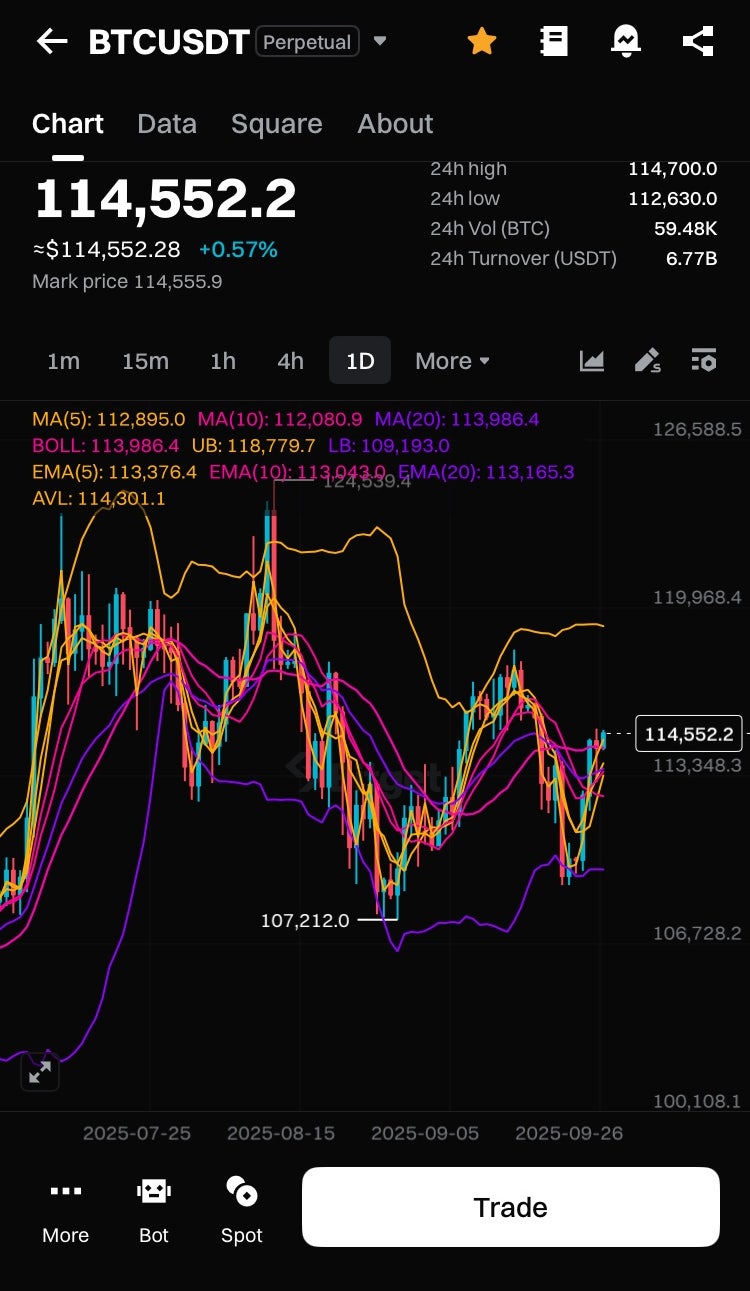
Task: Click the 100,108.1 price axis label
Action: click(x=697, y=1102)
